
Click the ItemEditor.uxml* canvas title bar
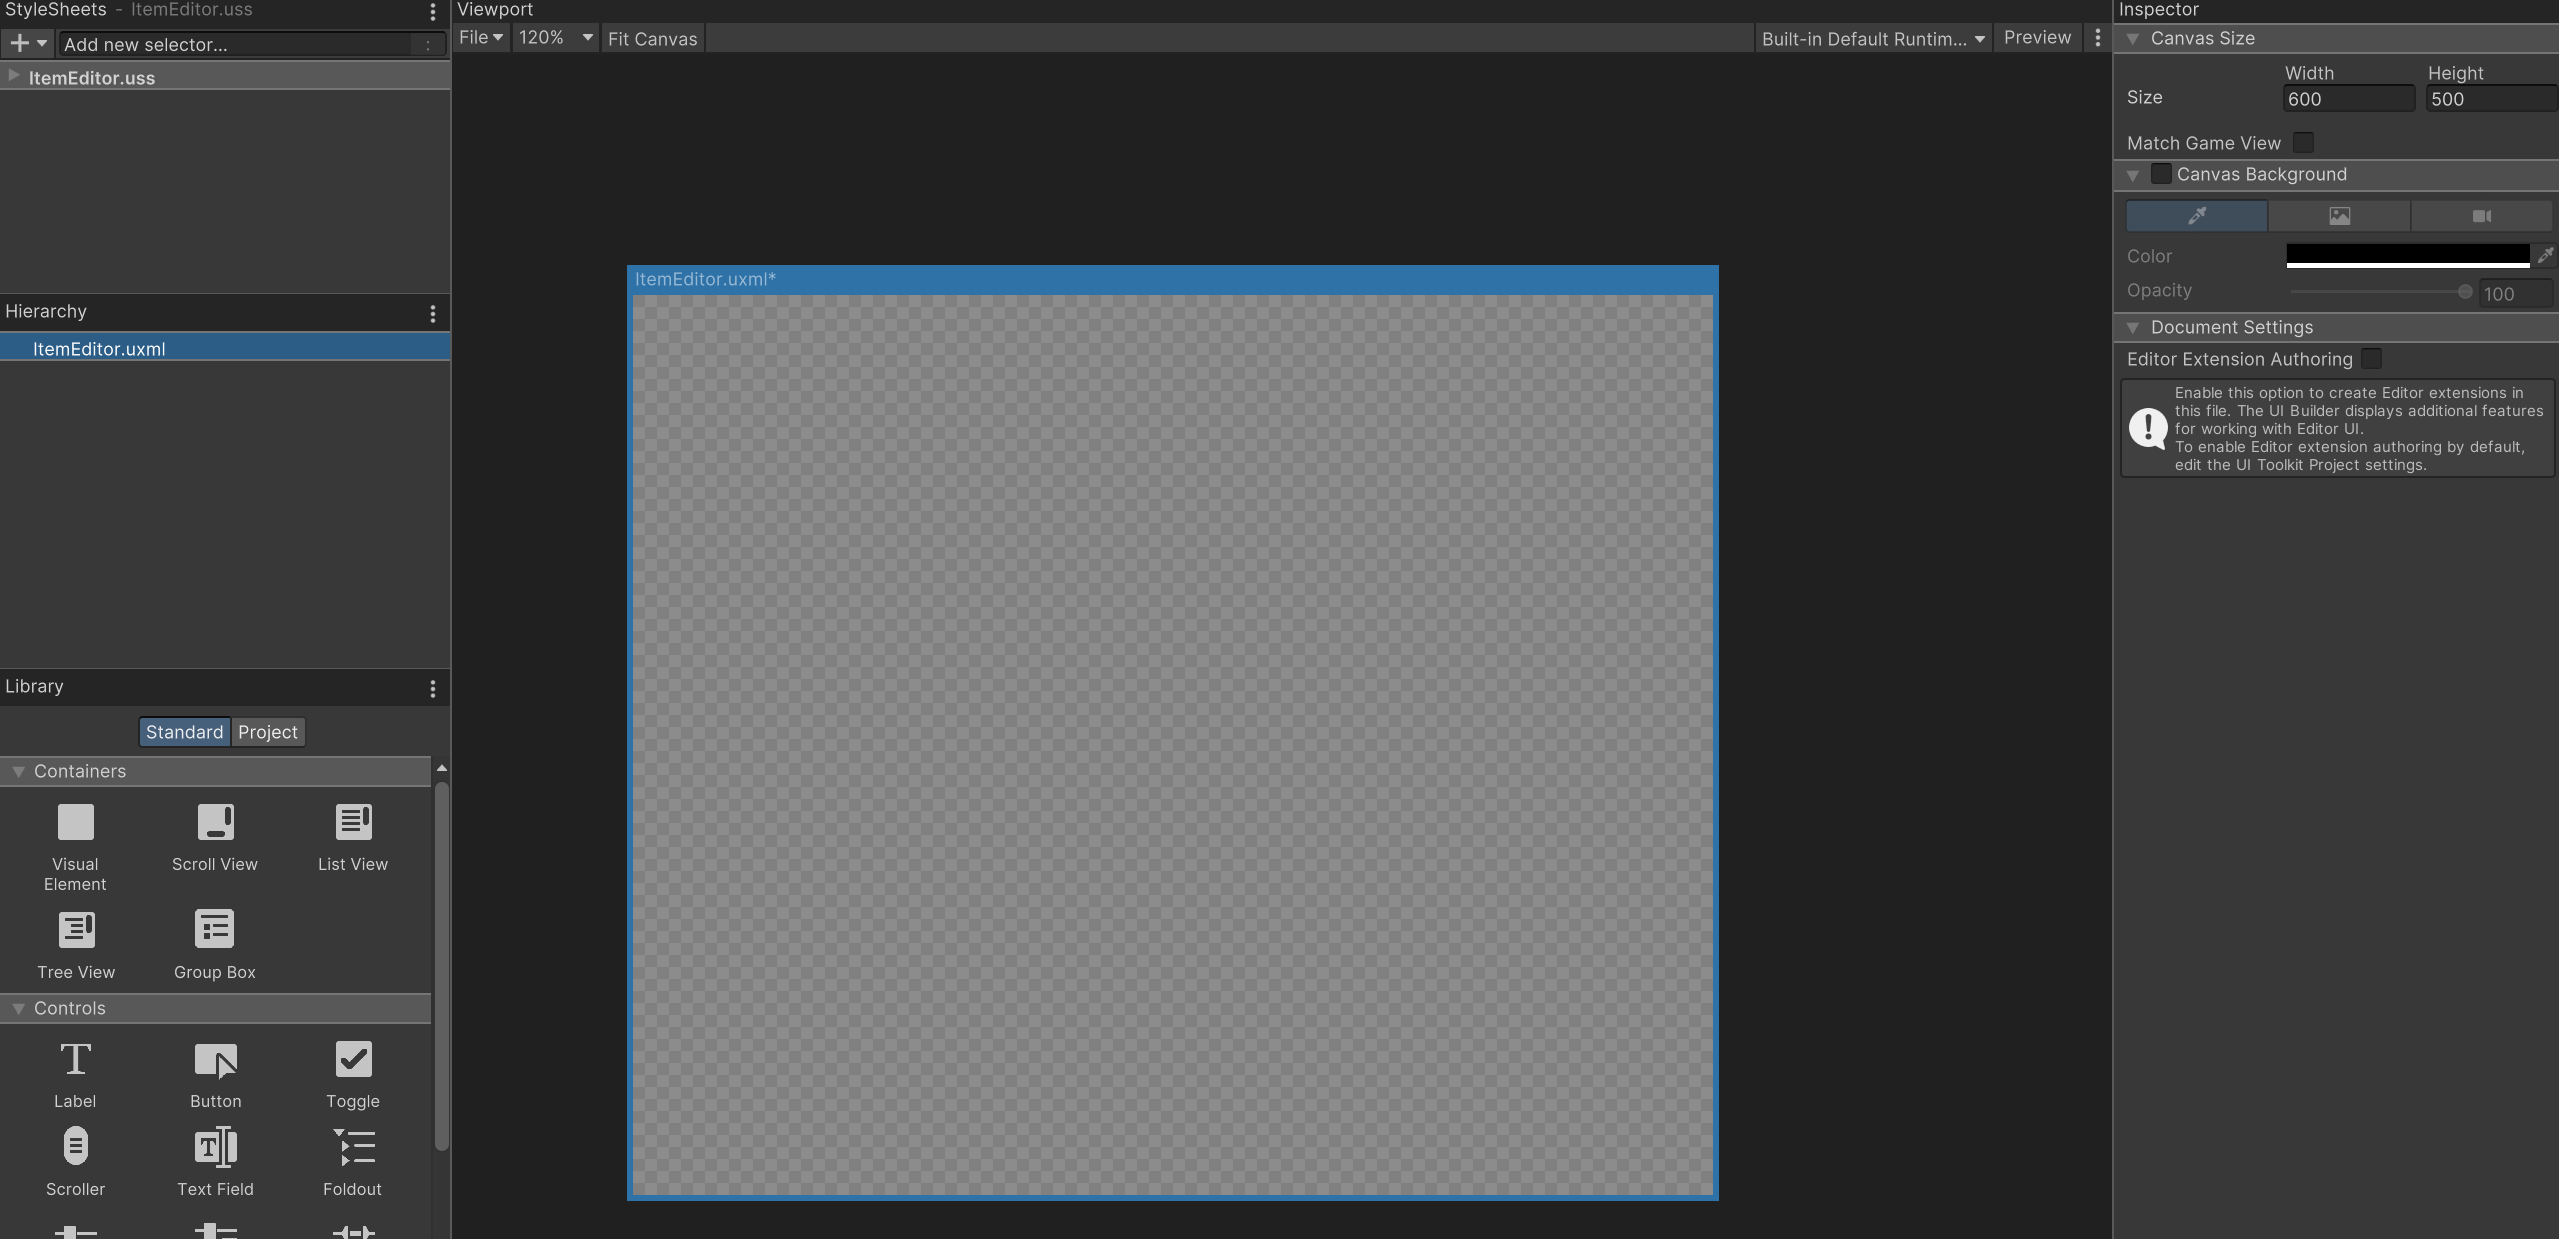click(x=1173, y=280)
